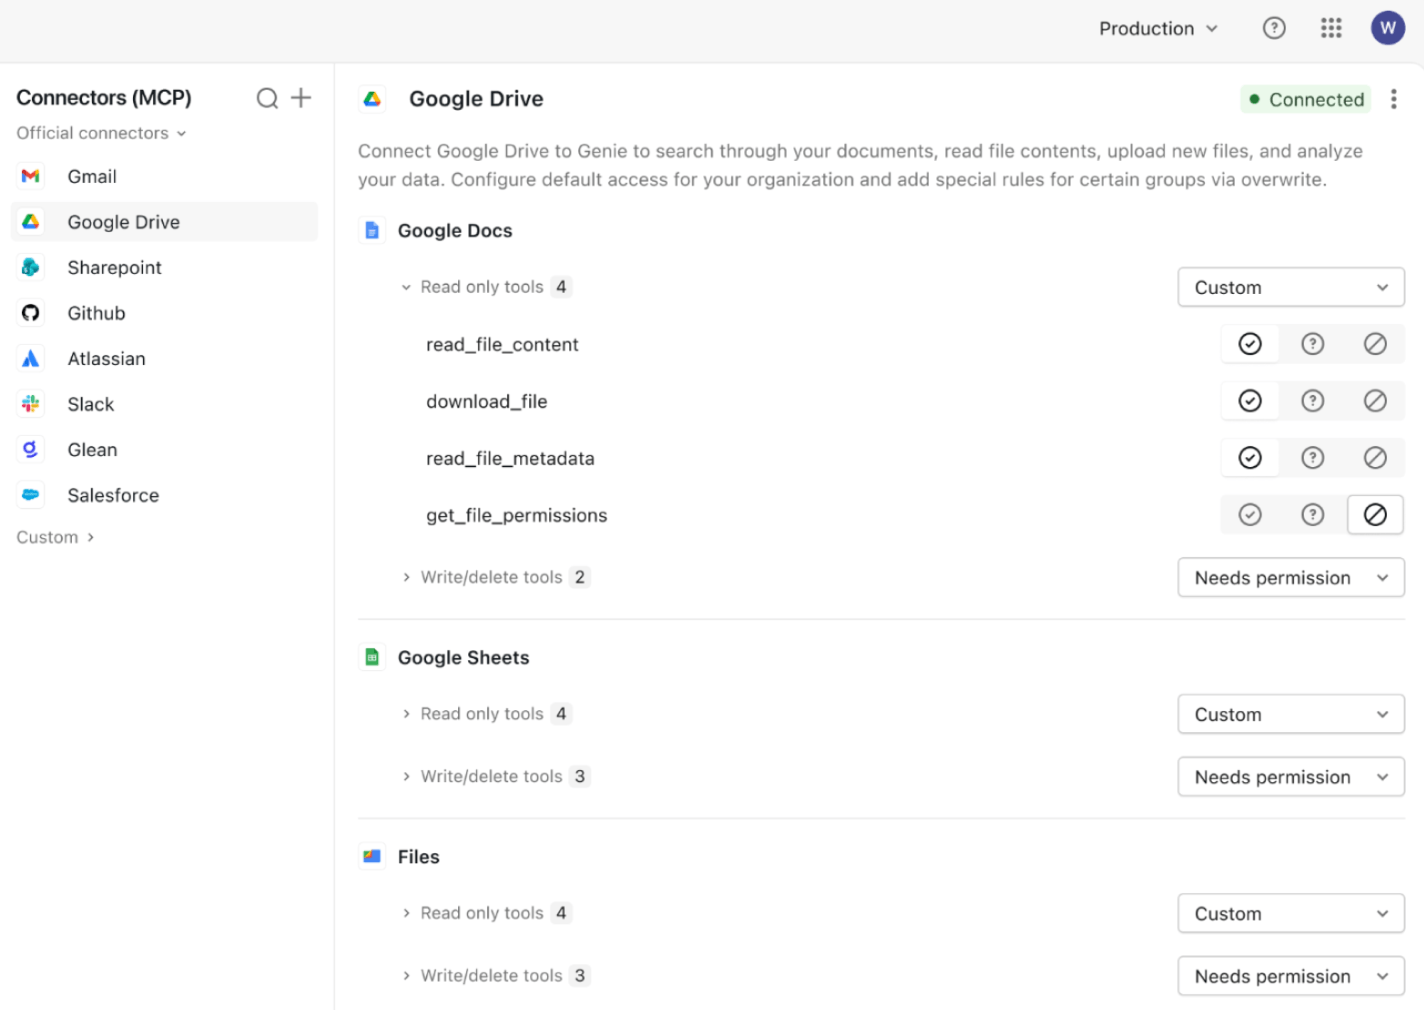1424x1010 pixels.
Task: Select Google Drive connector in sidebar
Action: (164, 222)
